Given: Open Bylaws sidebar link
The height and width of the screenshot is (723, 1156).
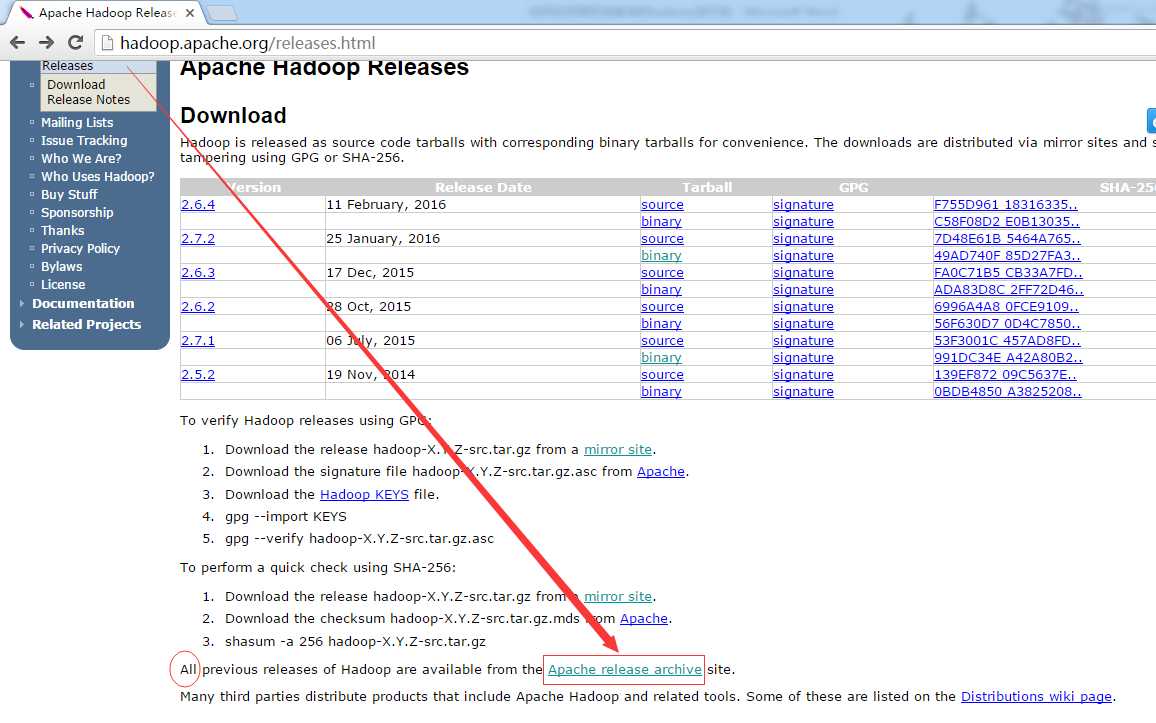Looking at the screenshot, I should point(61,267).
